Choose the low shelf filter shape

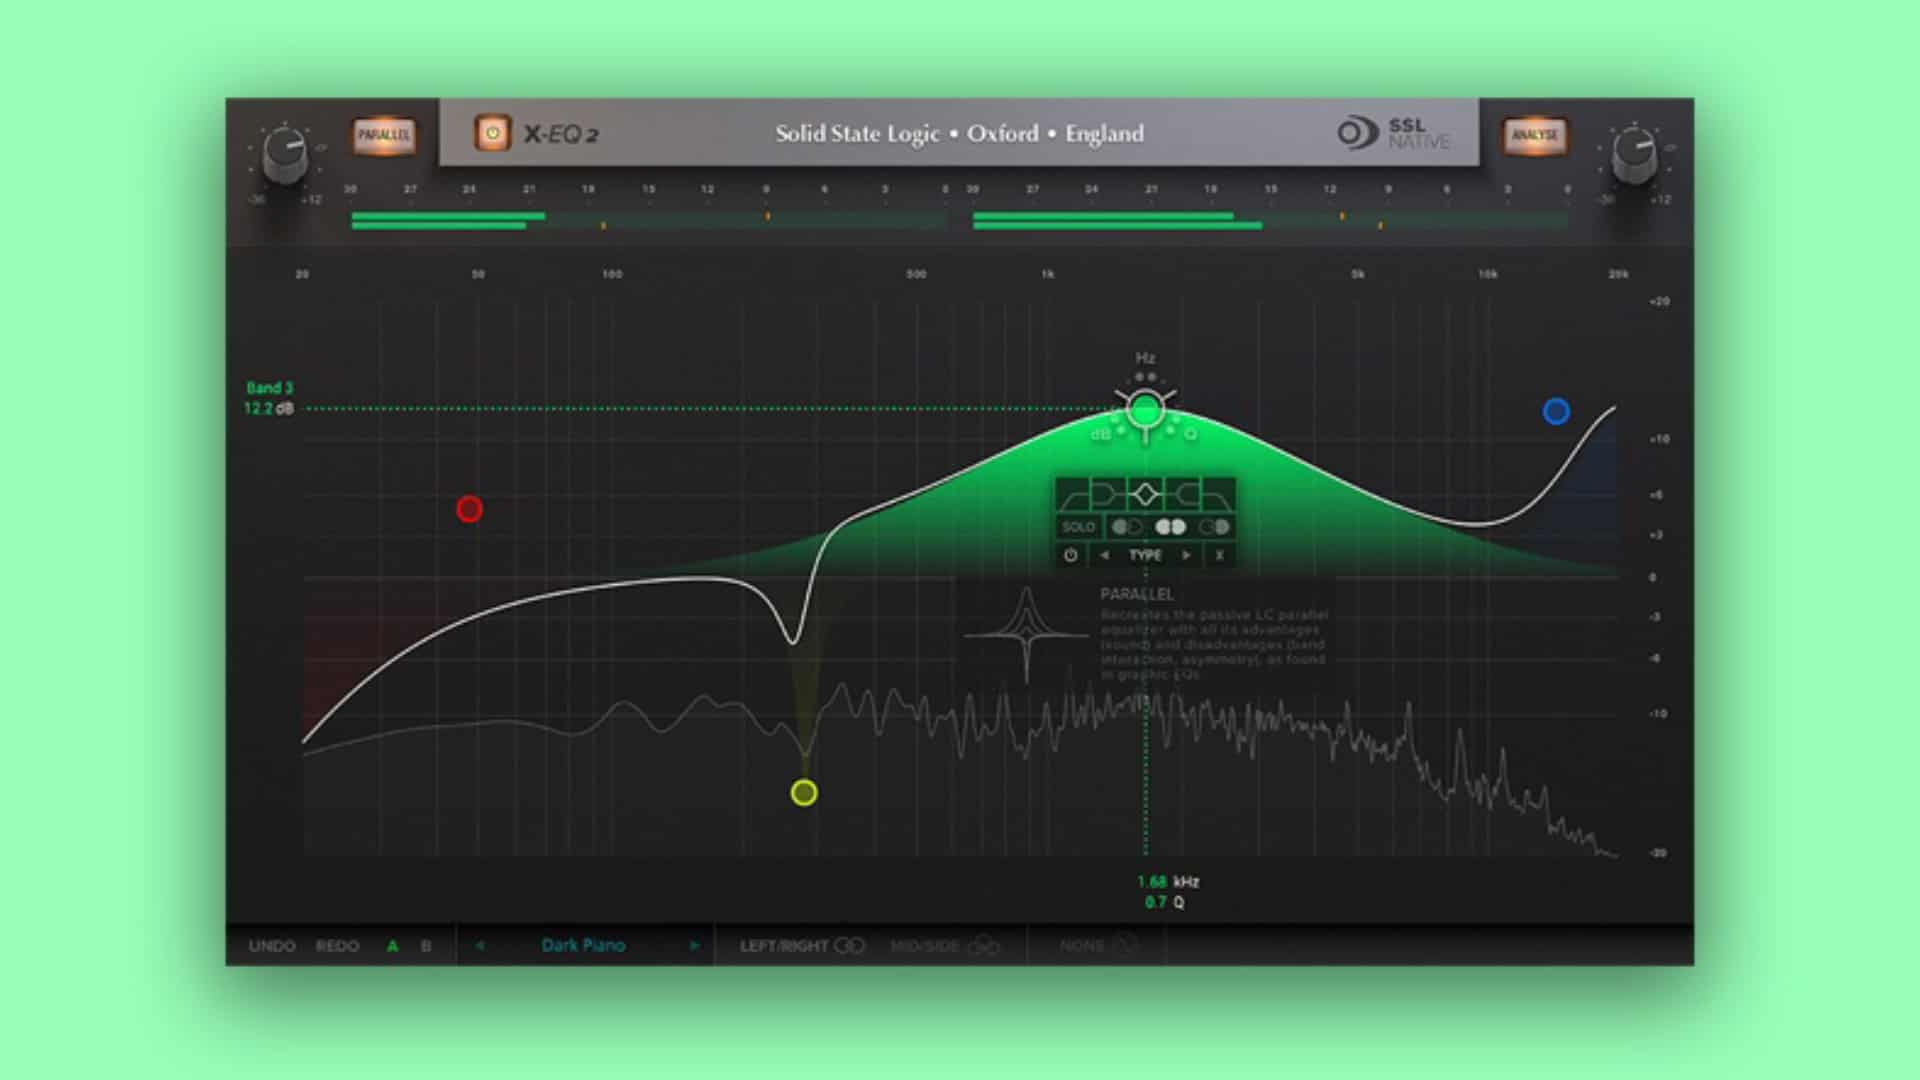1108,494
